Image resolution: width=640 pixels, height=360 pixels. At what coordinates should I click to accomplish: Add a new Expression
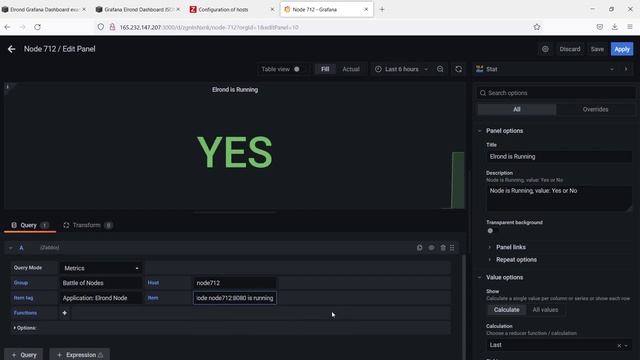pos(80,355)
